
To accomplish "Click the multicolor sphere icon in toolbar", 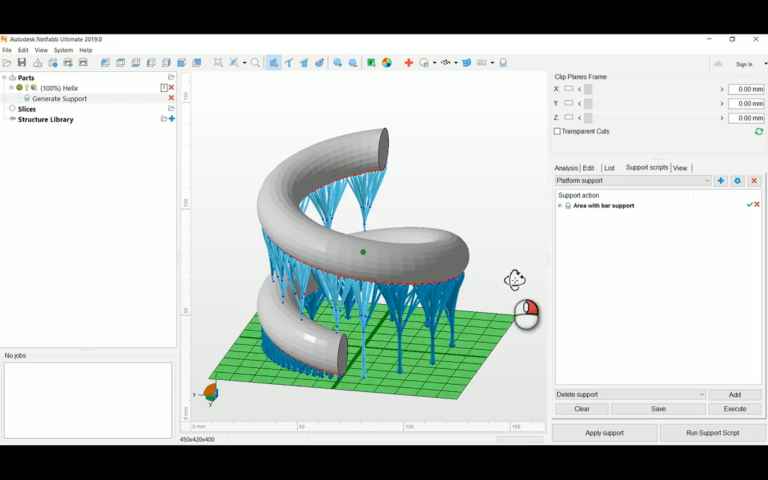I will pyautogui.click(x=387, y=63).
